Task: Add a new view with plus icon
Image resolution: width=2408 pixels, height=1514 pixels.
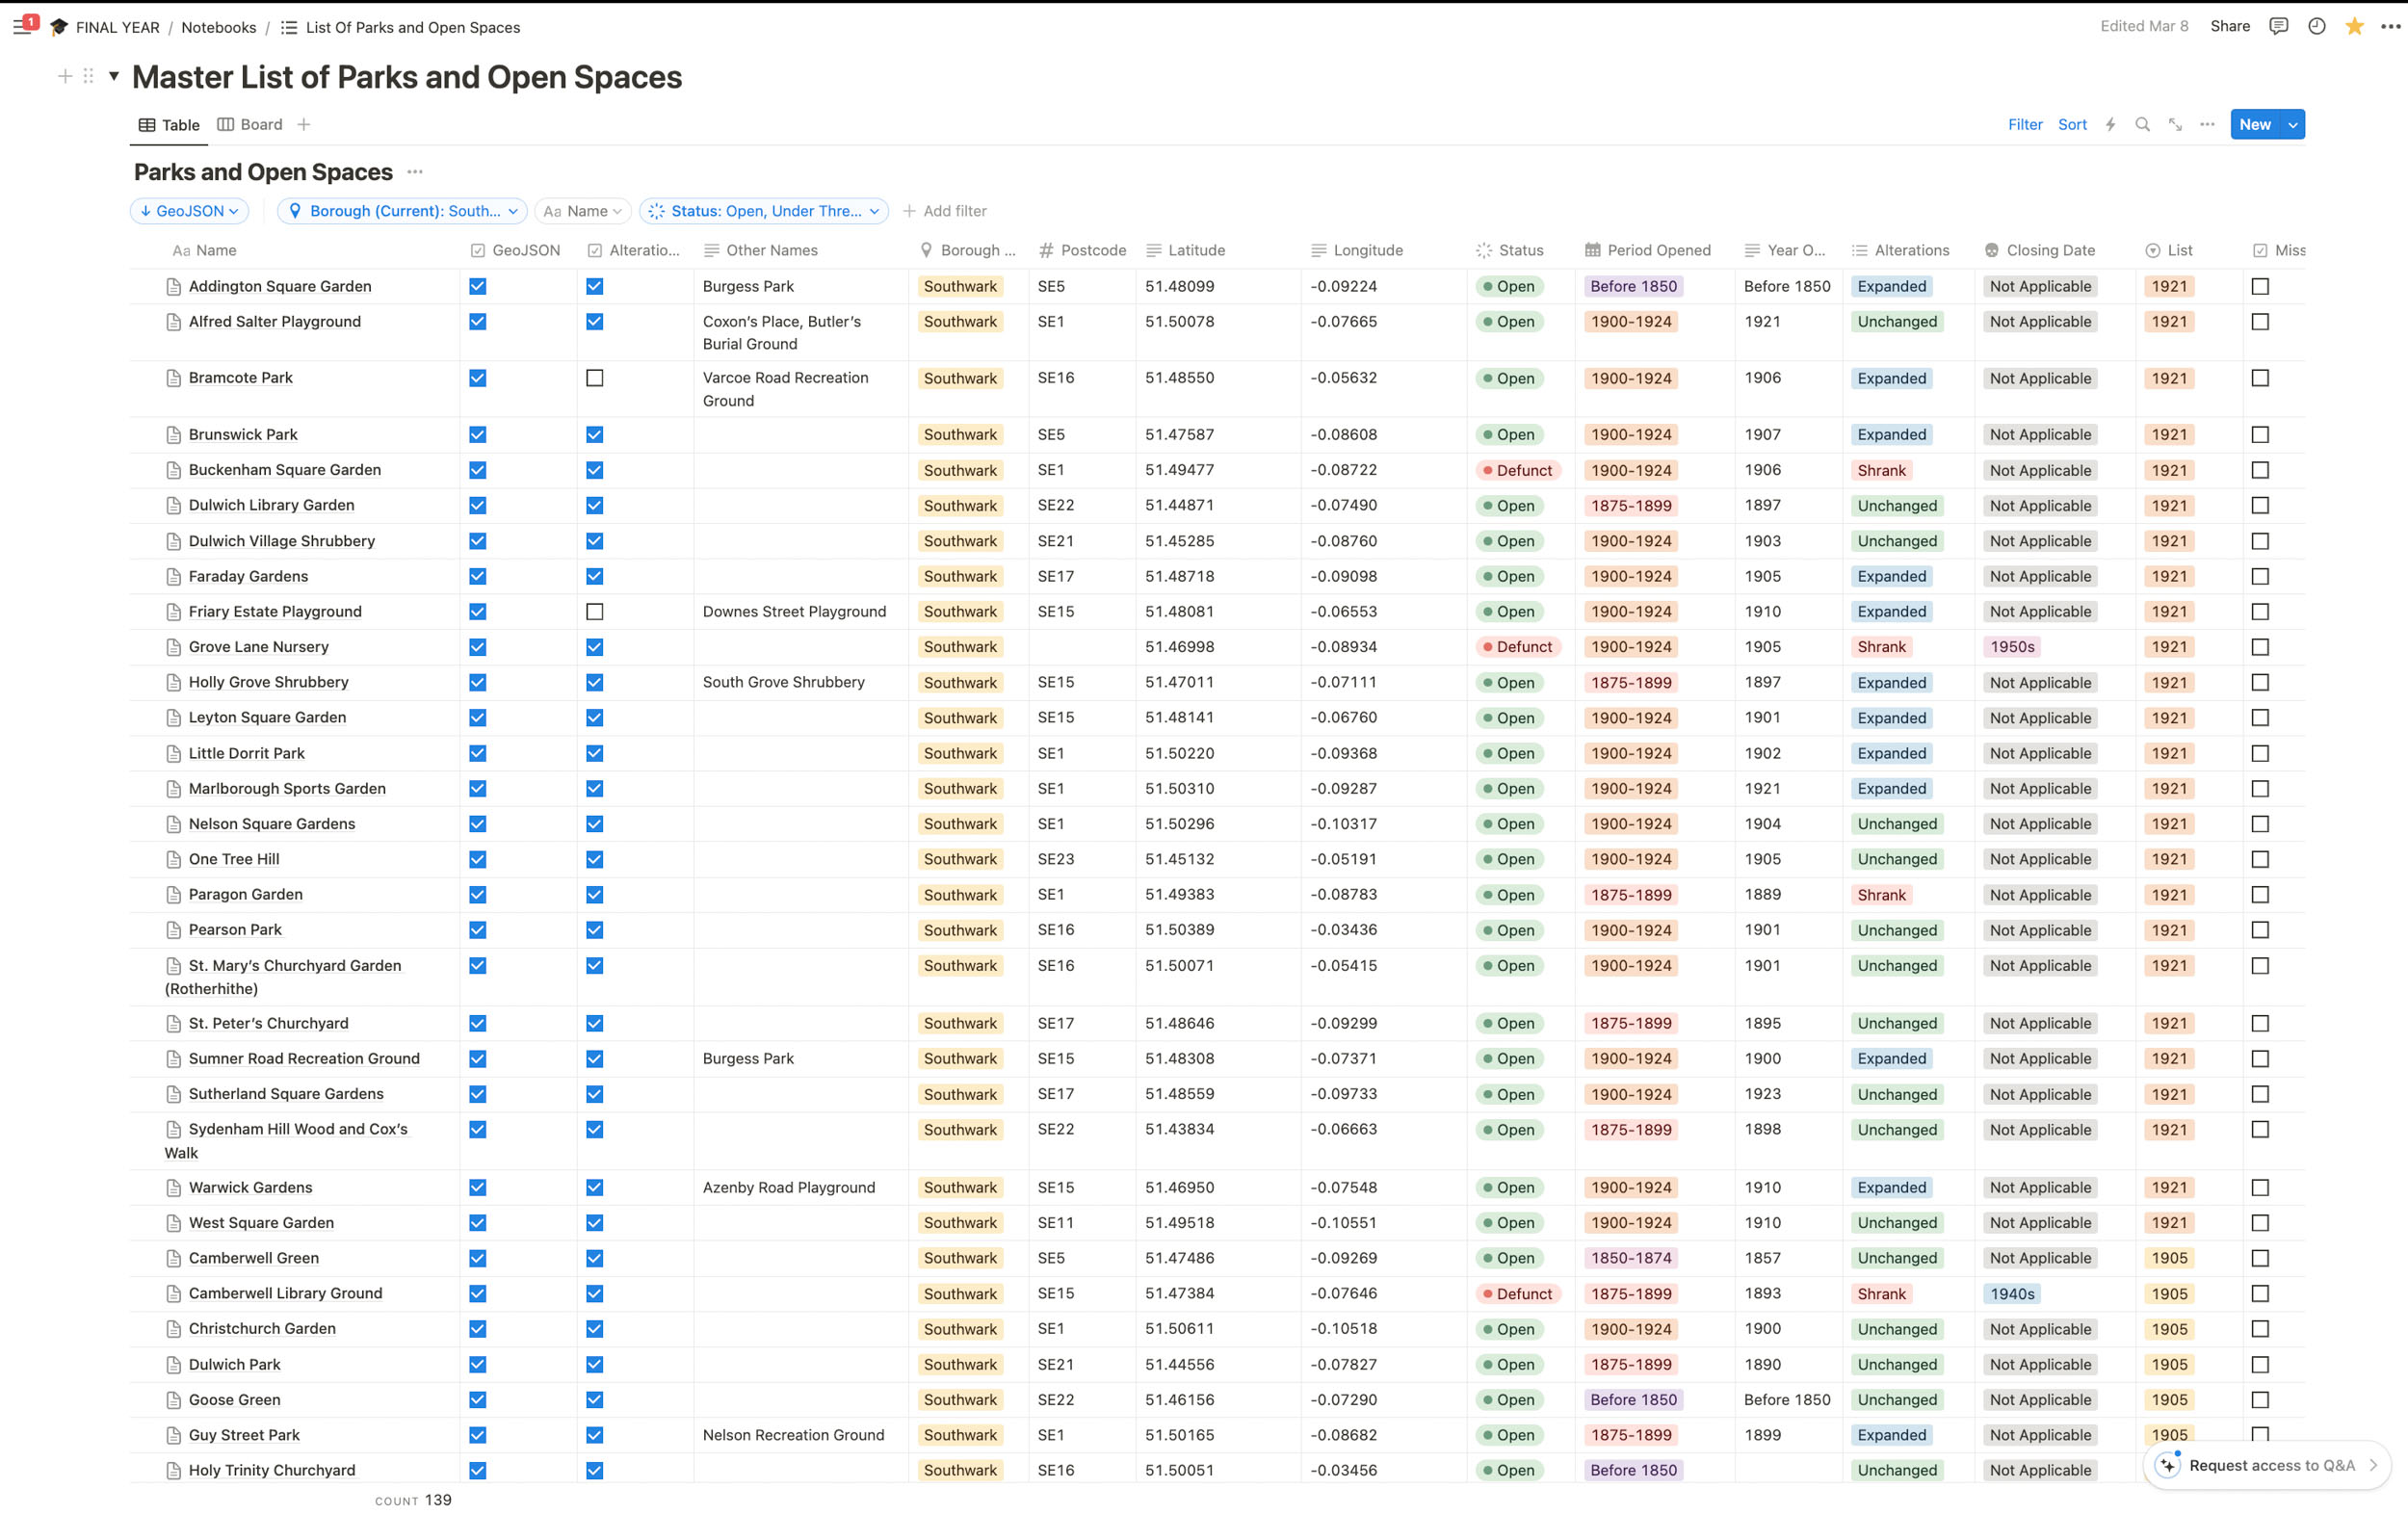Action: (304, 125)
